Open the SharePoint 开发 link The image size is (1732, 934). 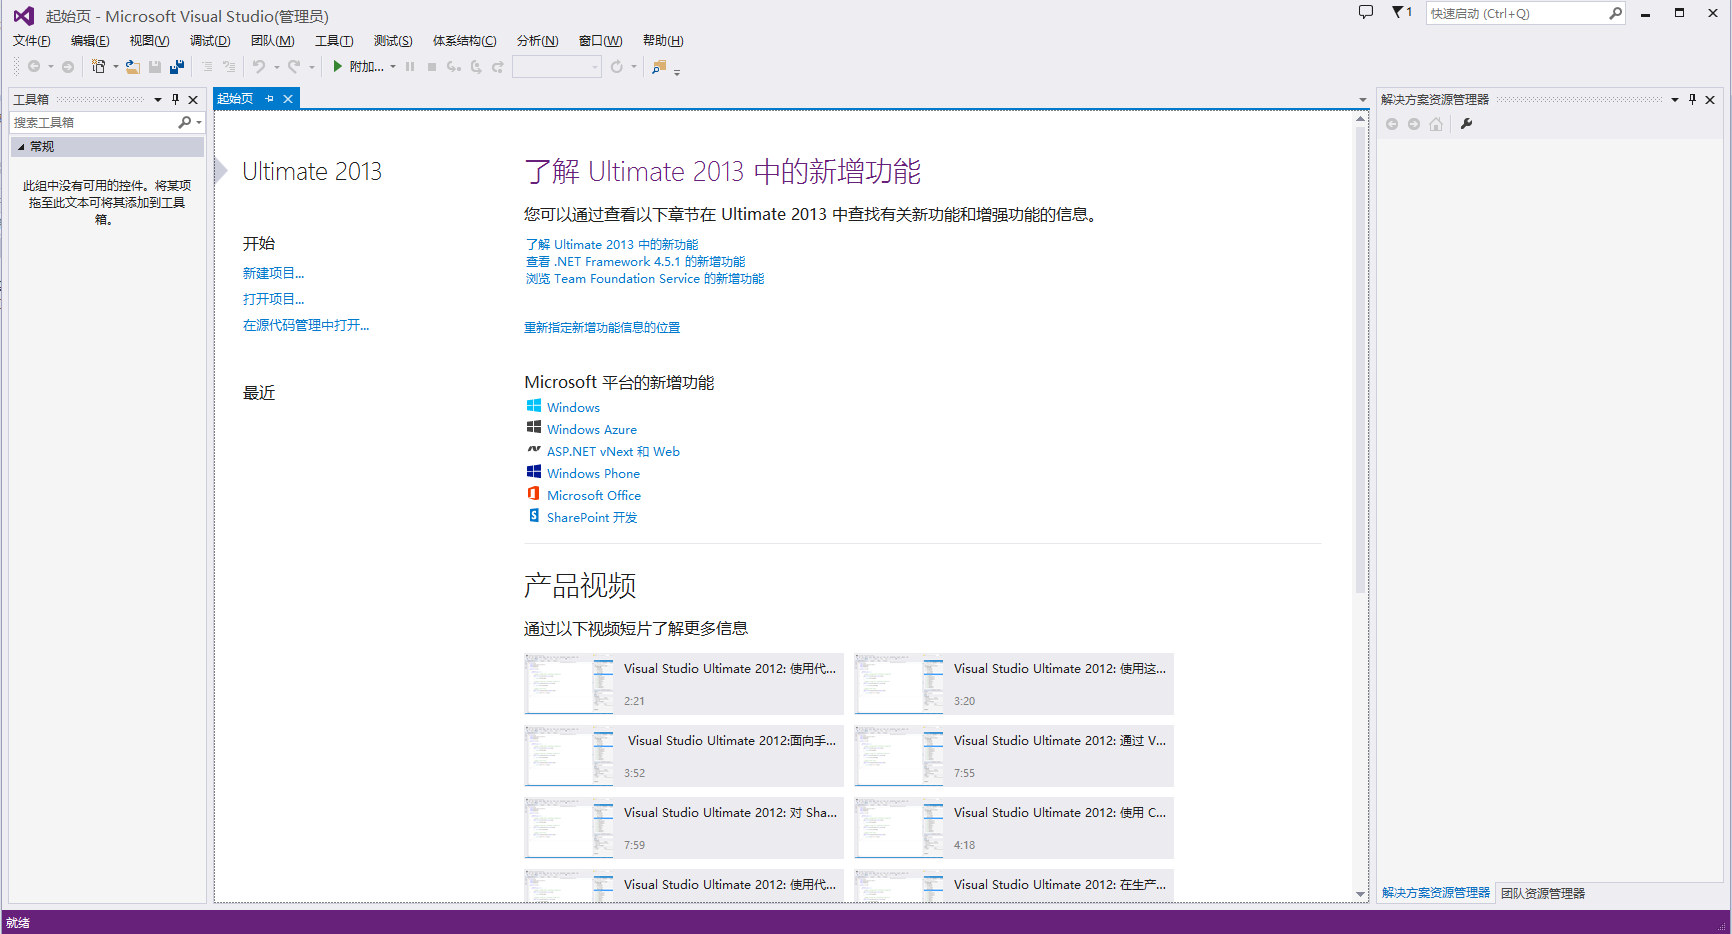click(x=592, y=518)
